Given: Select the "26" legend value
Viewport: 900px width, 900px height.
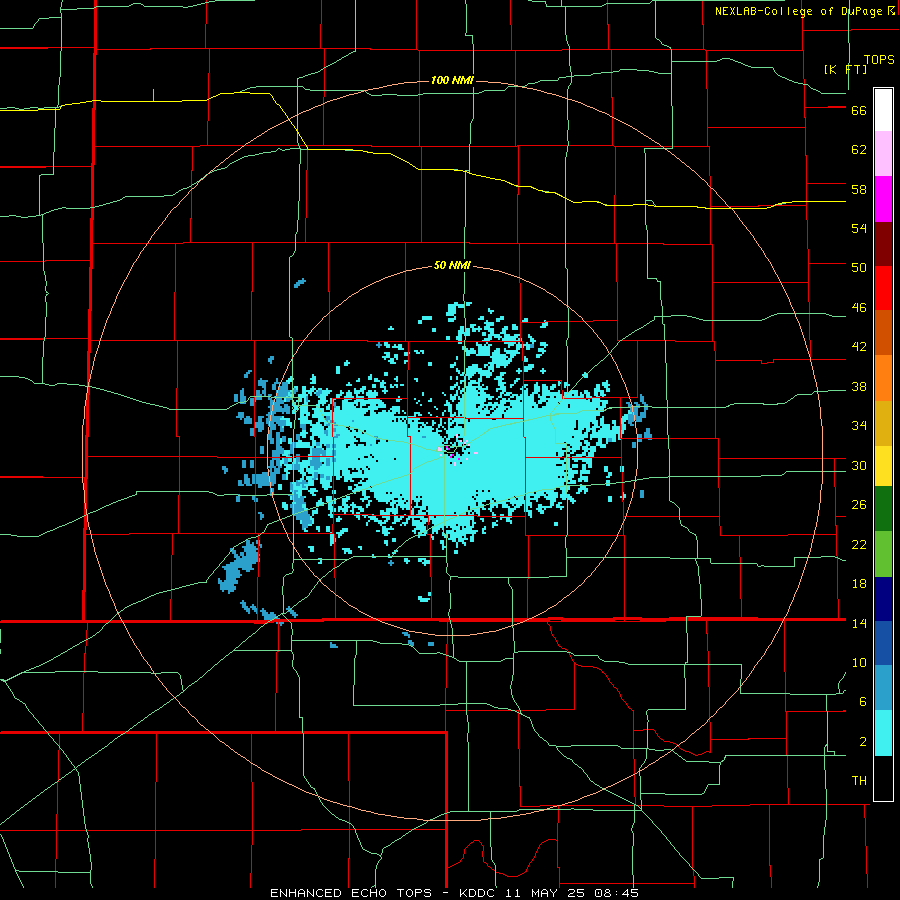Looking at the screenshot, I should (x=859, y=505).
